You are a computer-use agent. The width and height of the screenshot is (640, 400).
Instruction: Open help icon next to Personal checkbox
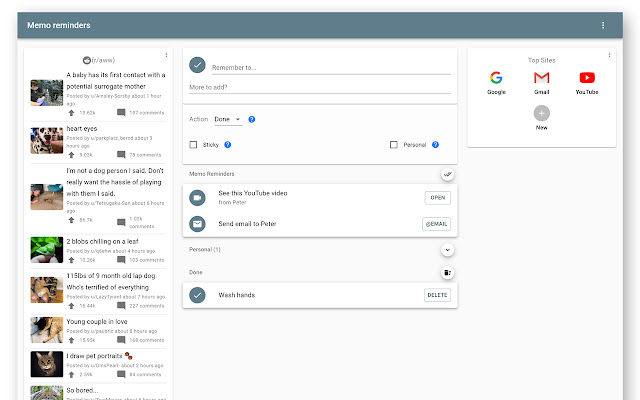coord(436,144)
